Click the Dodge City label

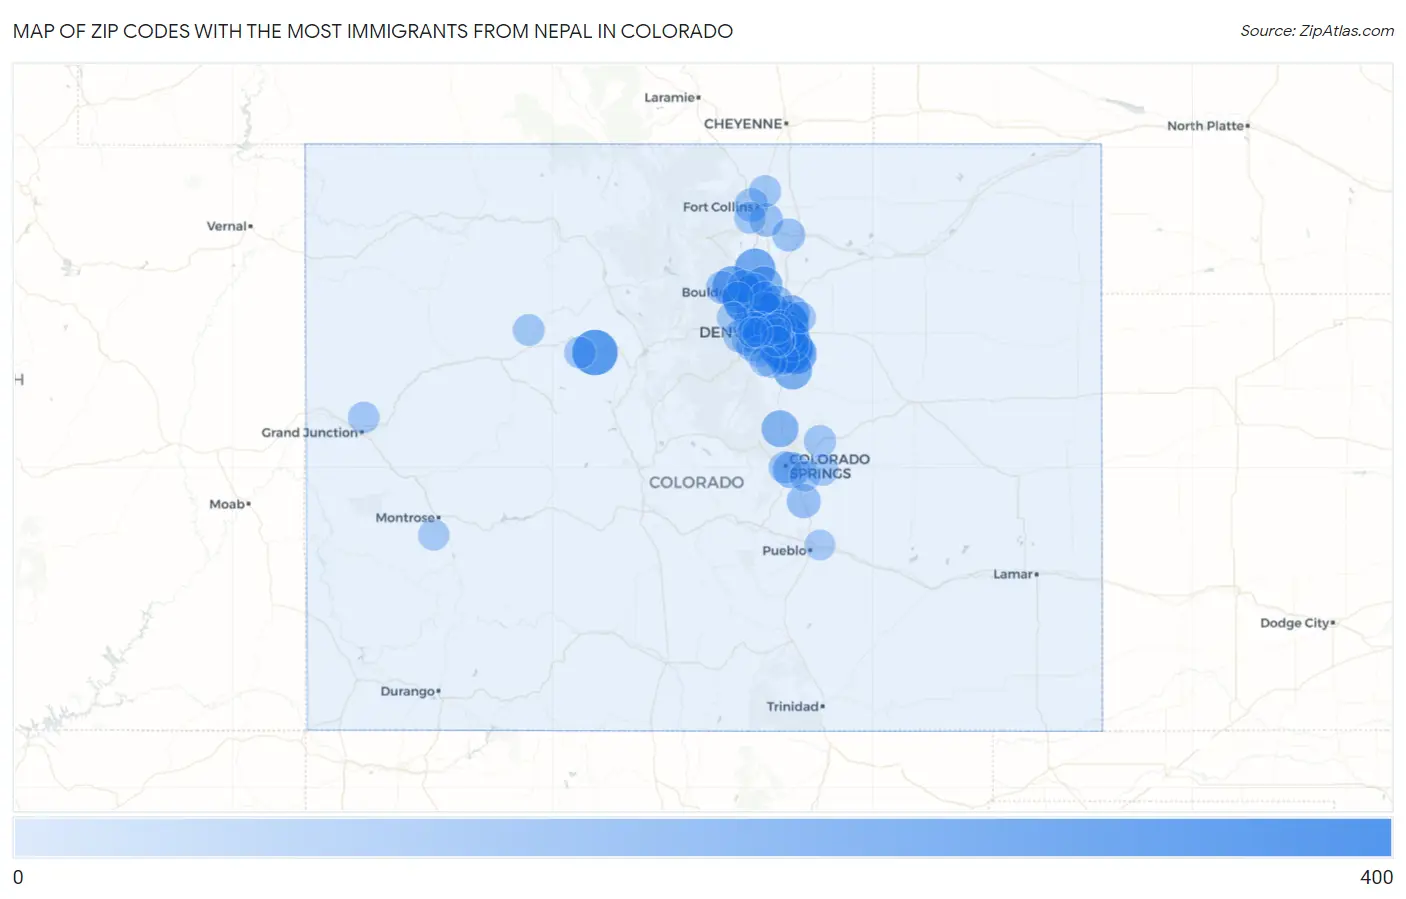coord(1294,623)
